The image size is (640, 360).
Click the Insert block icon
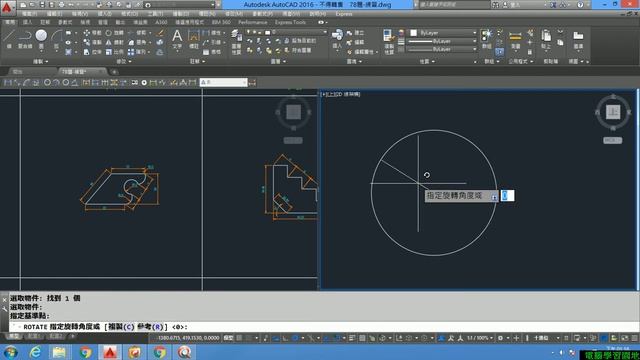click(x=337, y=39)
